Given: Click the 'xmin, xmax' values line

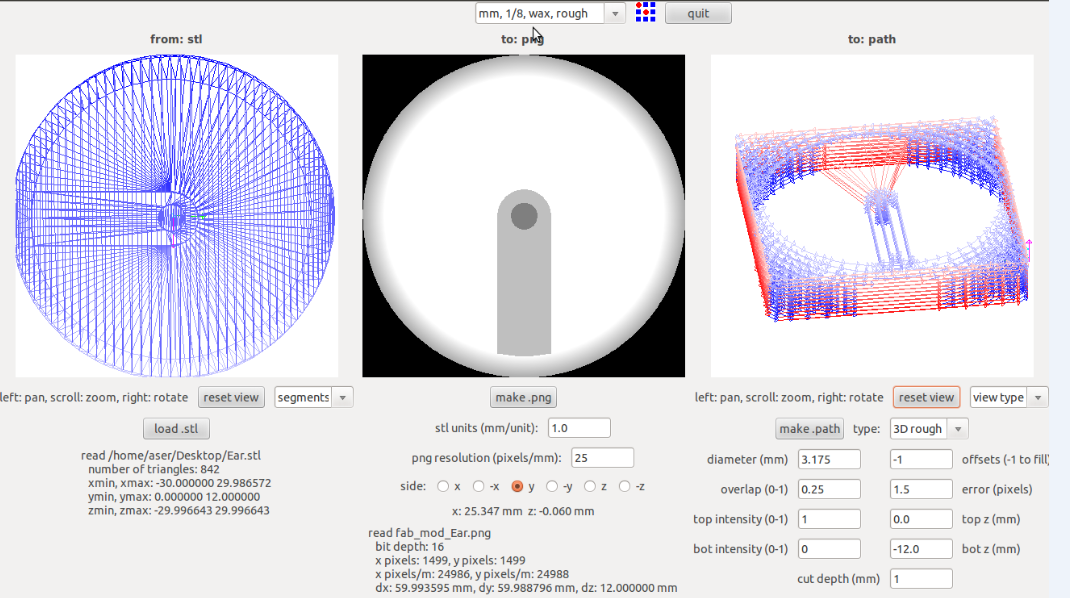Looking at the screenshot, I should point(179,483).
